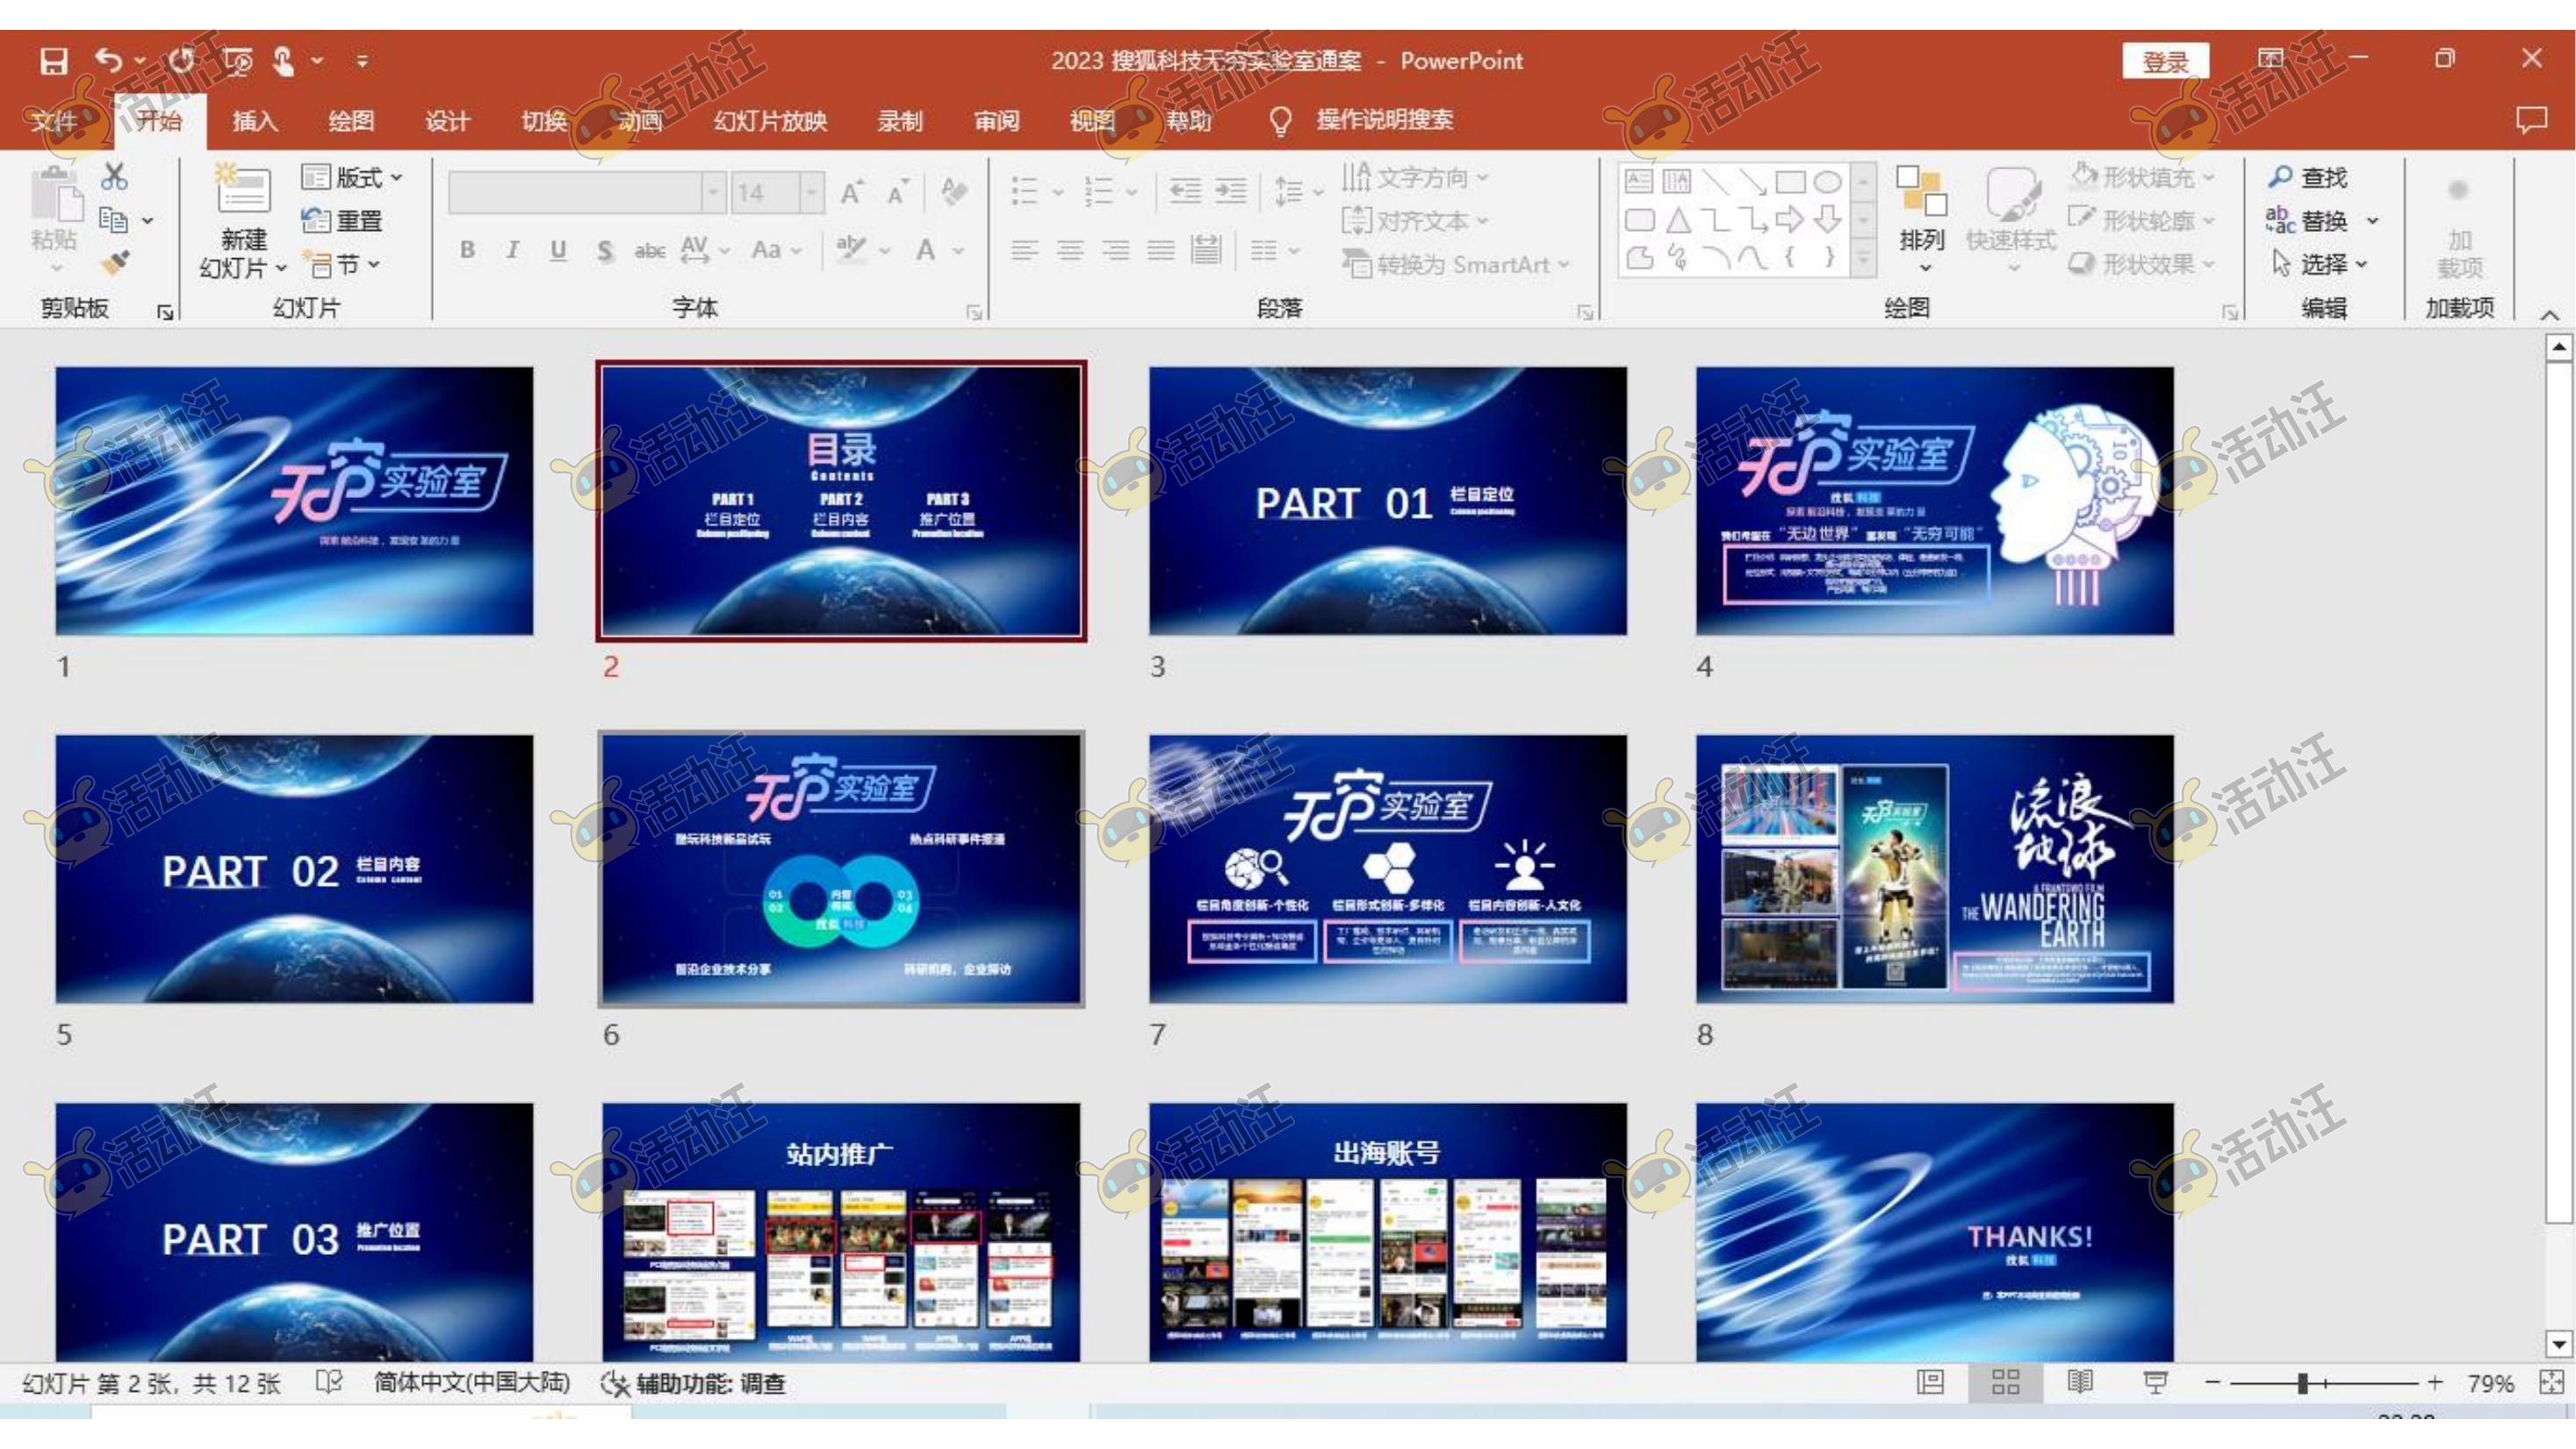Pick the oval shape in the shapes gallery
The image size is (2576, 1449).
click(x=1827, y=181)
